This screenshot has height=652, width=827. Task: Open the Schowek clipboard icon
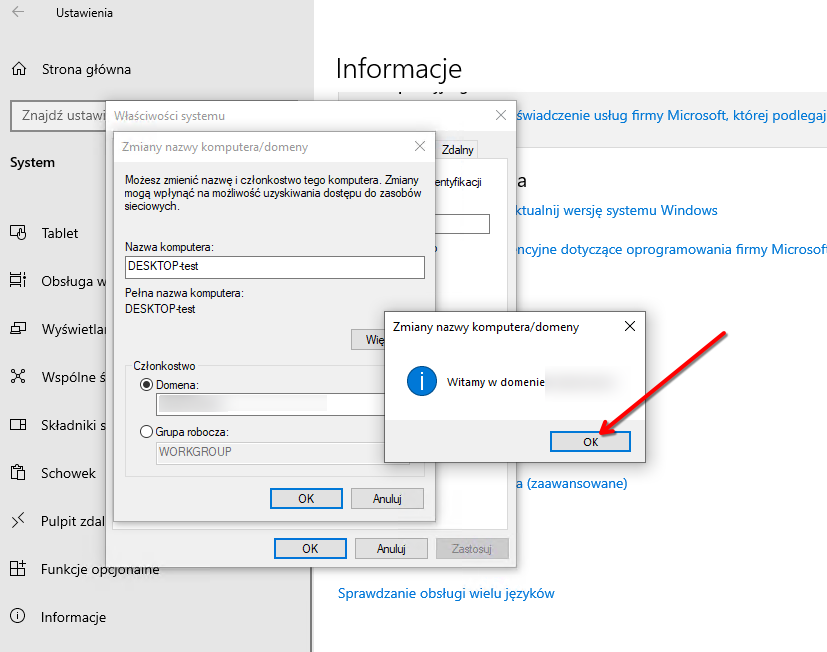point(18,473)
